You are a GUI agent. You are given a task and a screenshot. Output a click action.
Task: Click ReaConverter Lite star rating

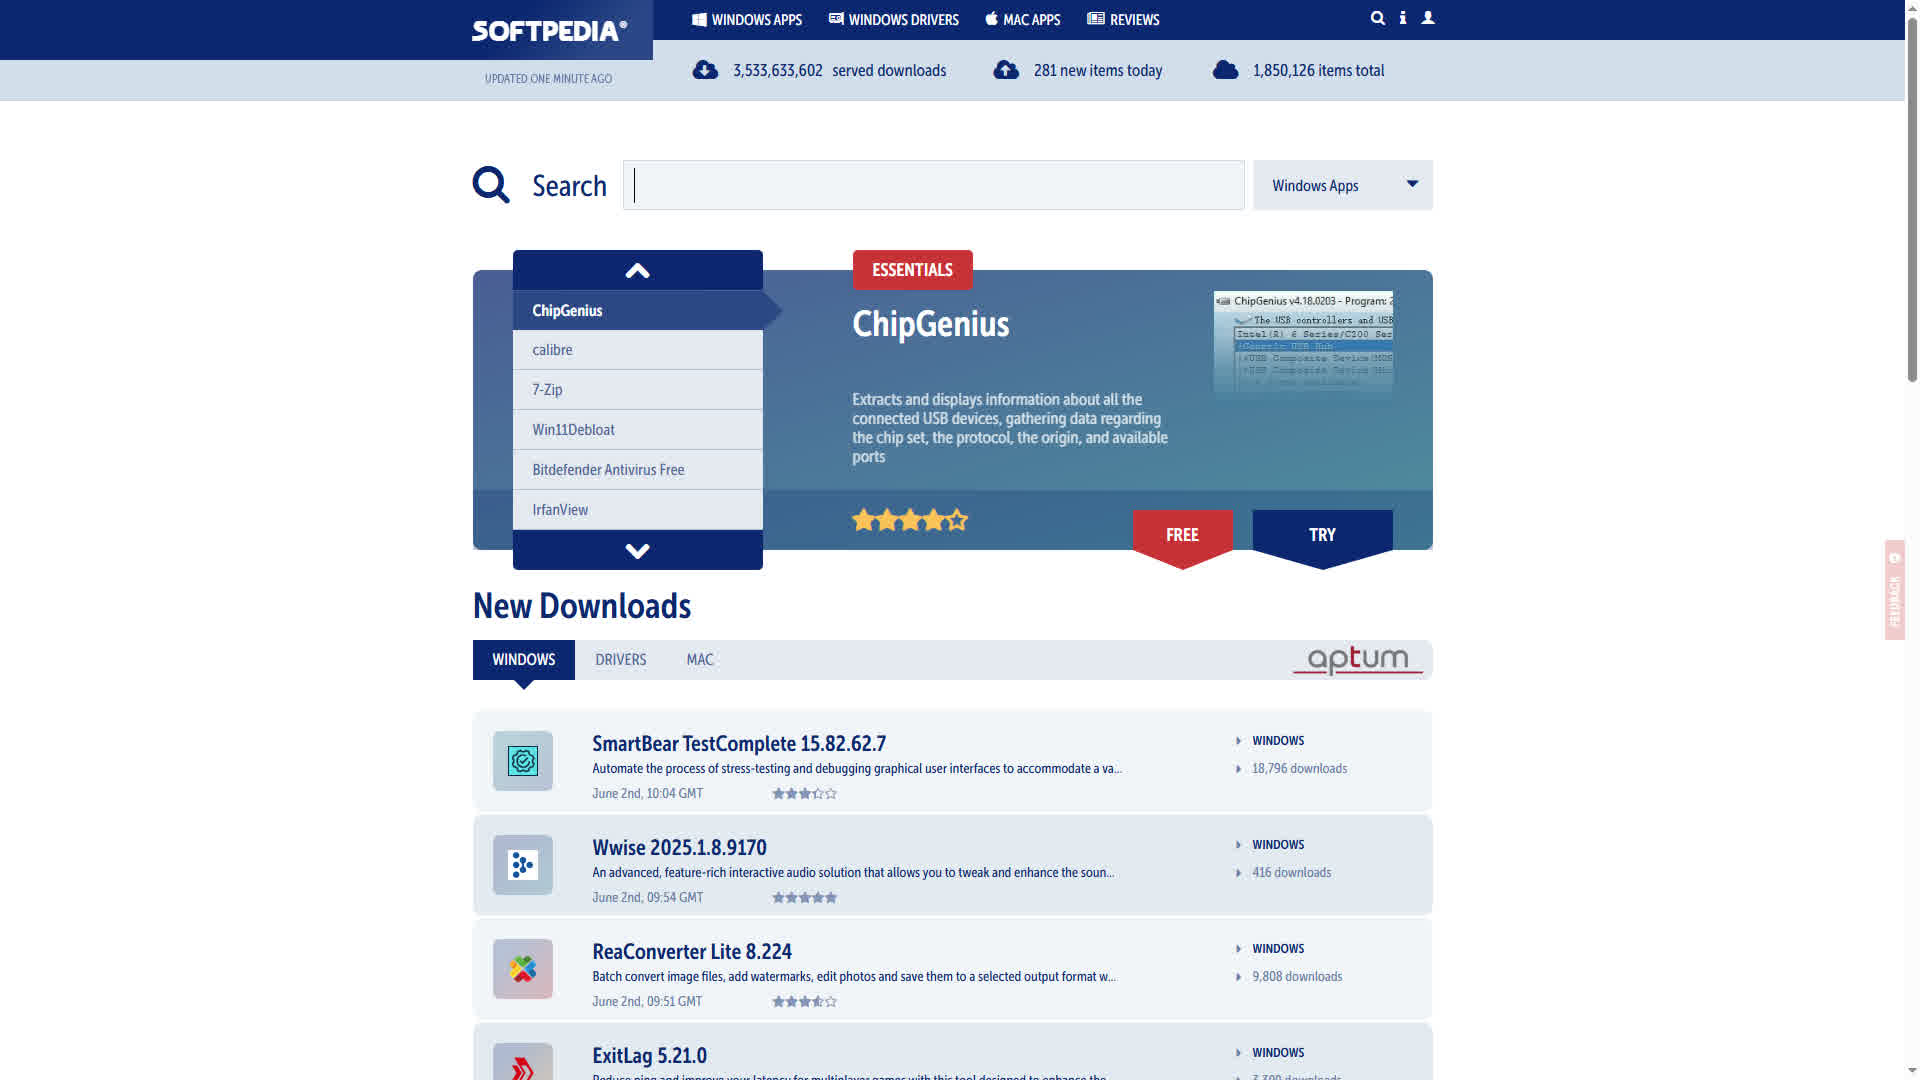pyautogui.click(x=804, y=1002)
